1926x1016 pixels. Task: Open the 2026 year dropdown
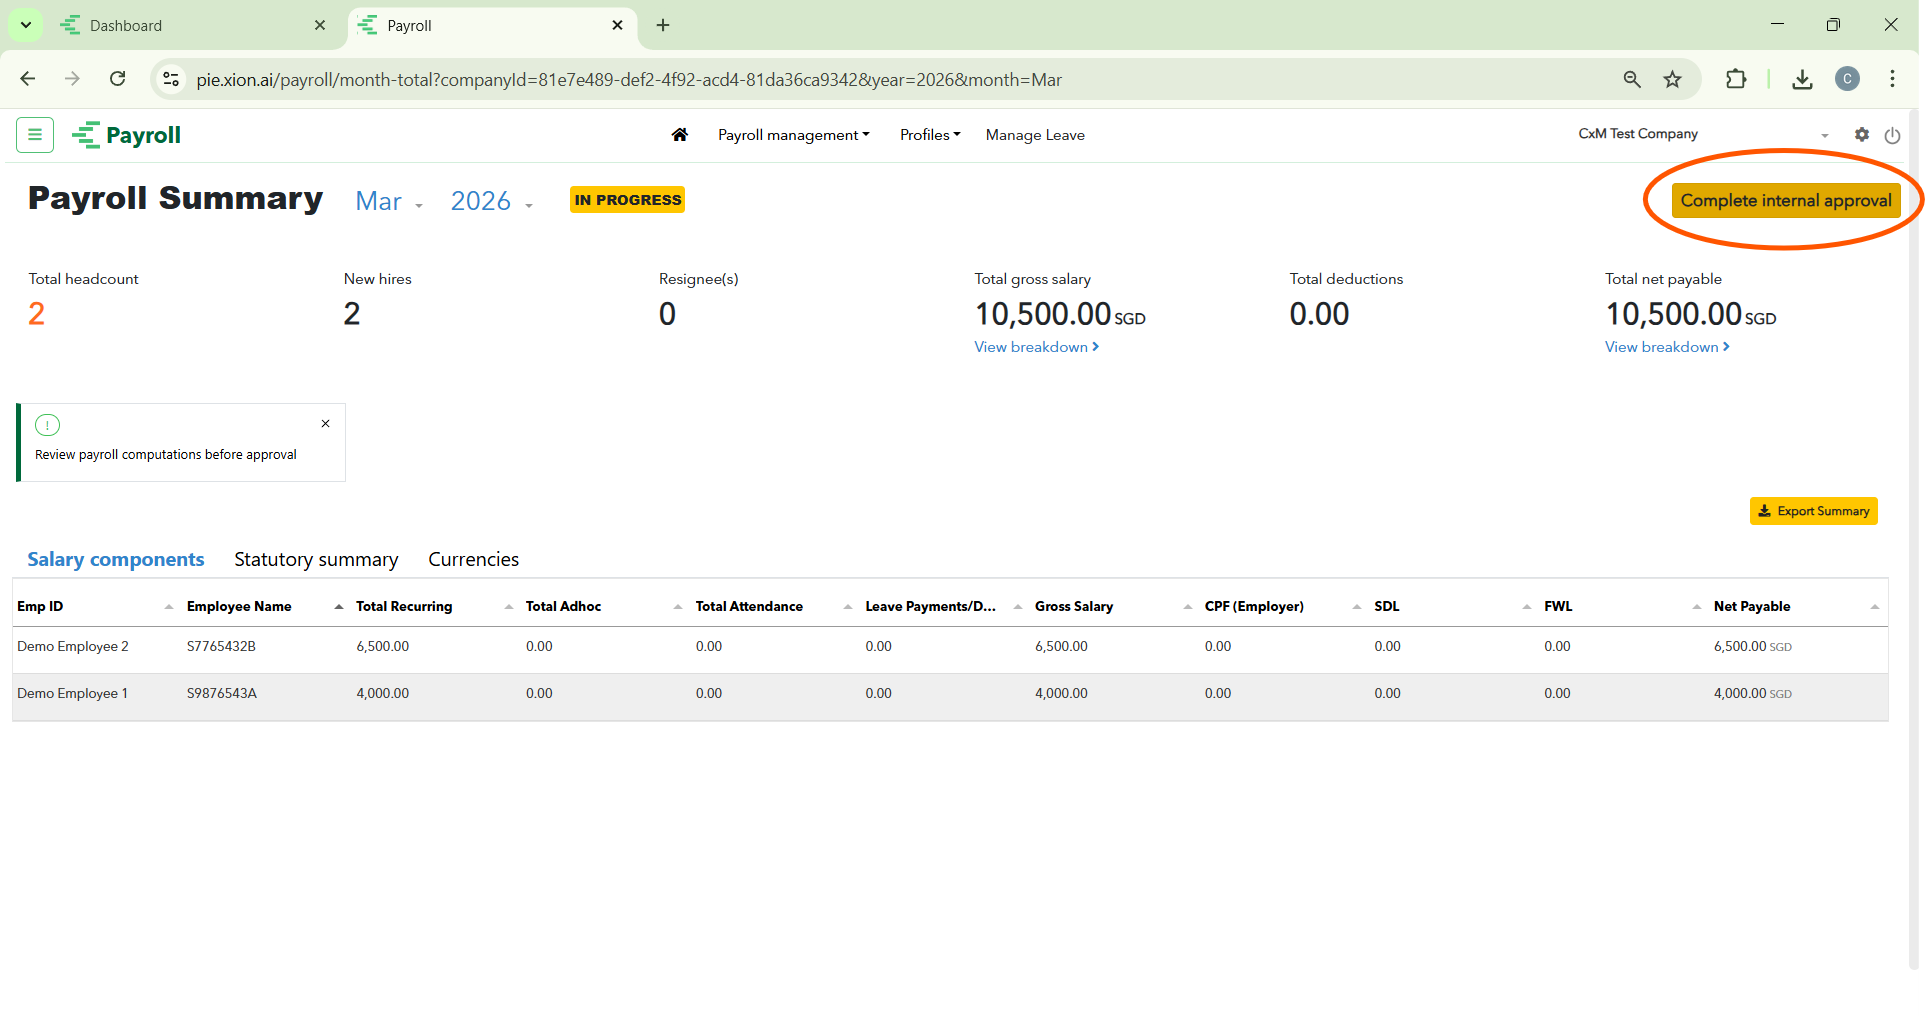click(x=491, y=202)
